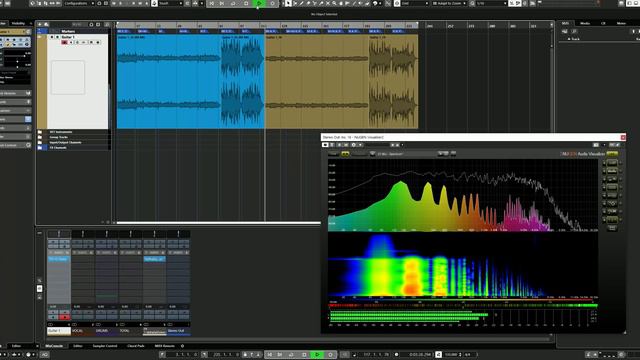Screen dimensions: 640x360
Task: Adjust the pan control on the Stereo Out channel
Action: pos(178,233)
